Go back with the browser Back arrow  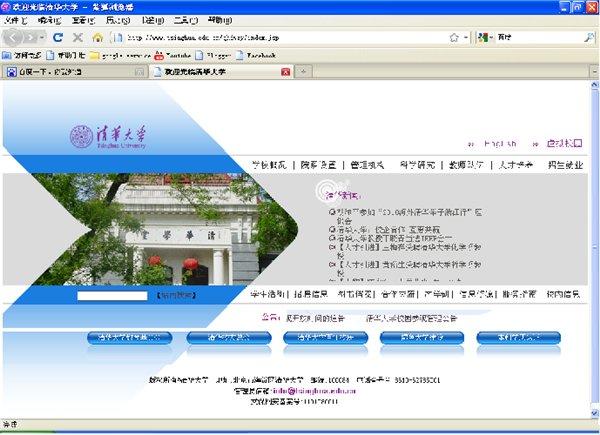(x=13, y=37)
